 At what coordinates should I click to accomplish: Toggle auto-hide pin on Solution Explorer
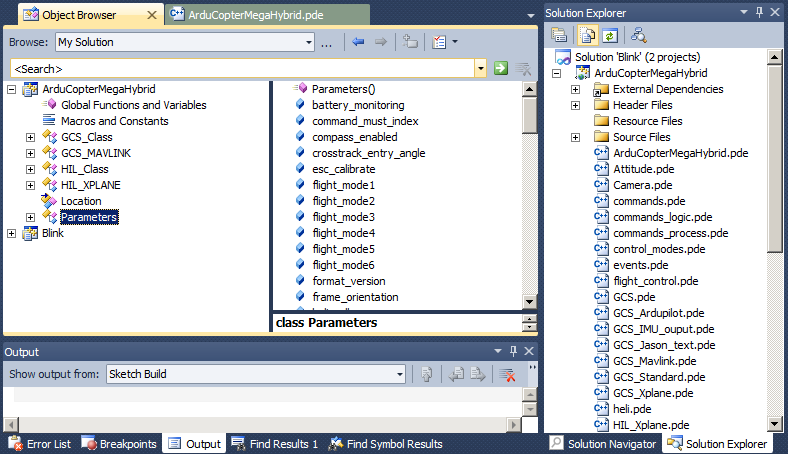757,11
